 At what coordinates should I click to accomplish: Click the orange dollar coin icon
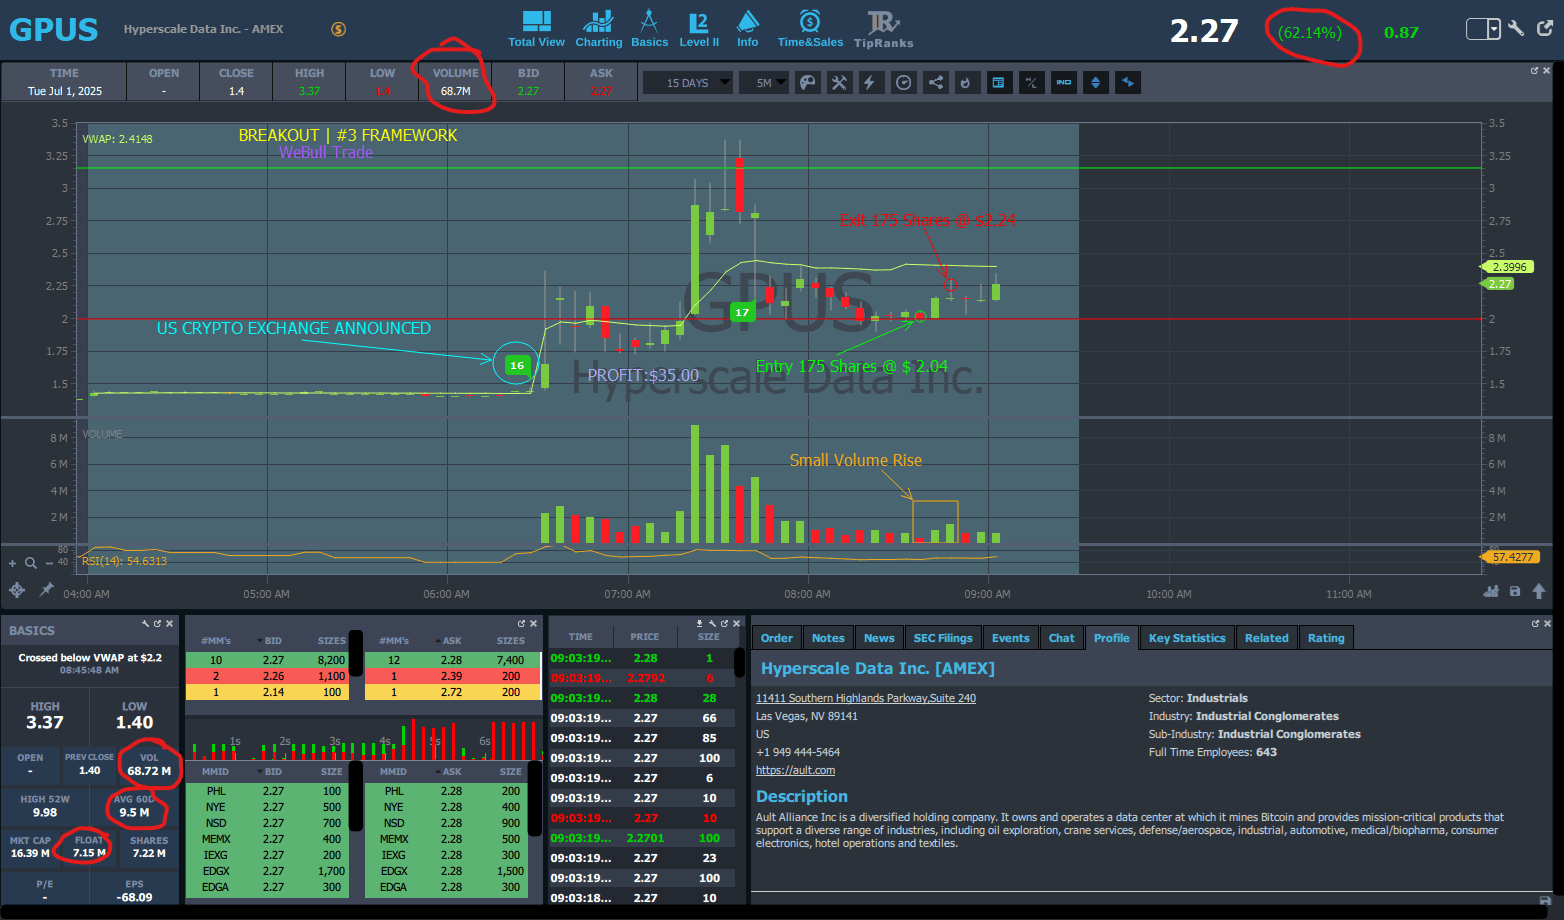point(339,29)
